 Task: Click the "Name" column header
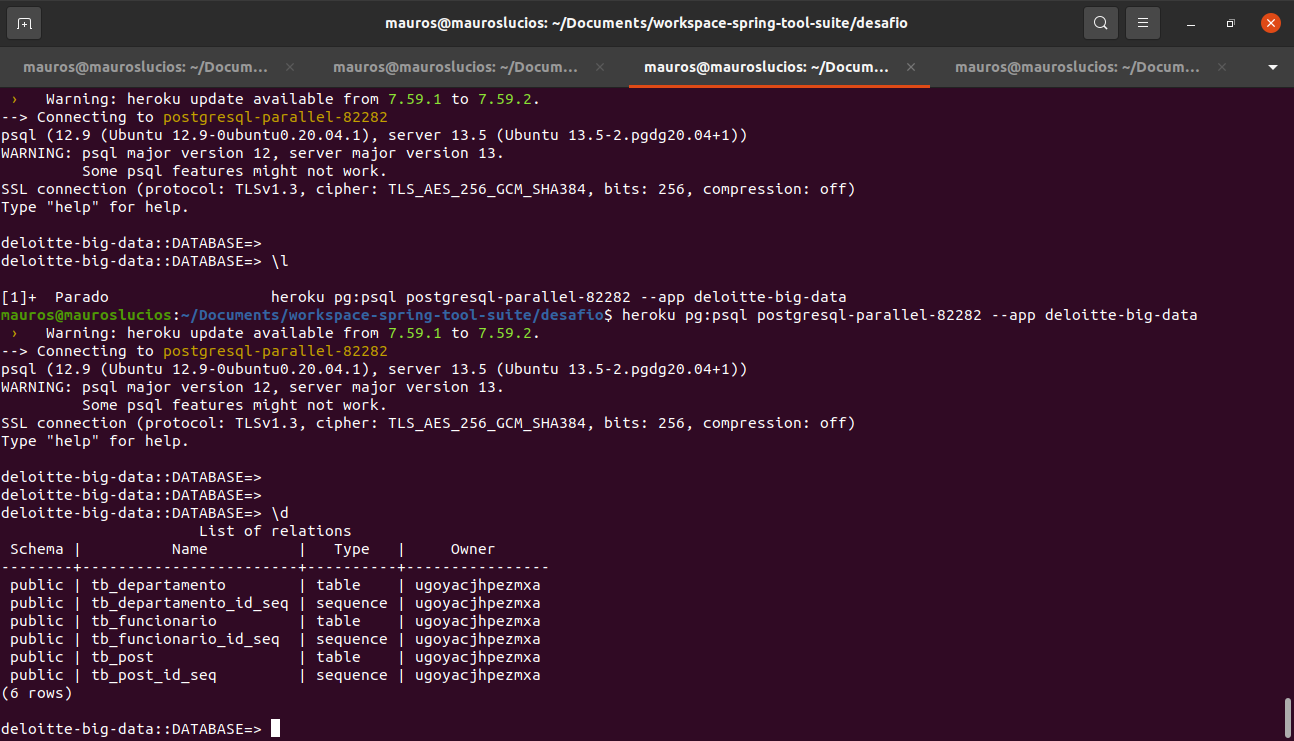[190, 549]
